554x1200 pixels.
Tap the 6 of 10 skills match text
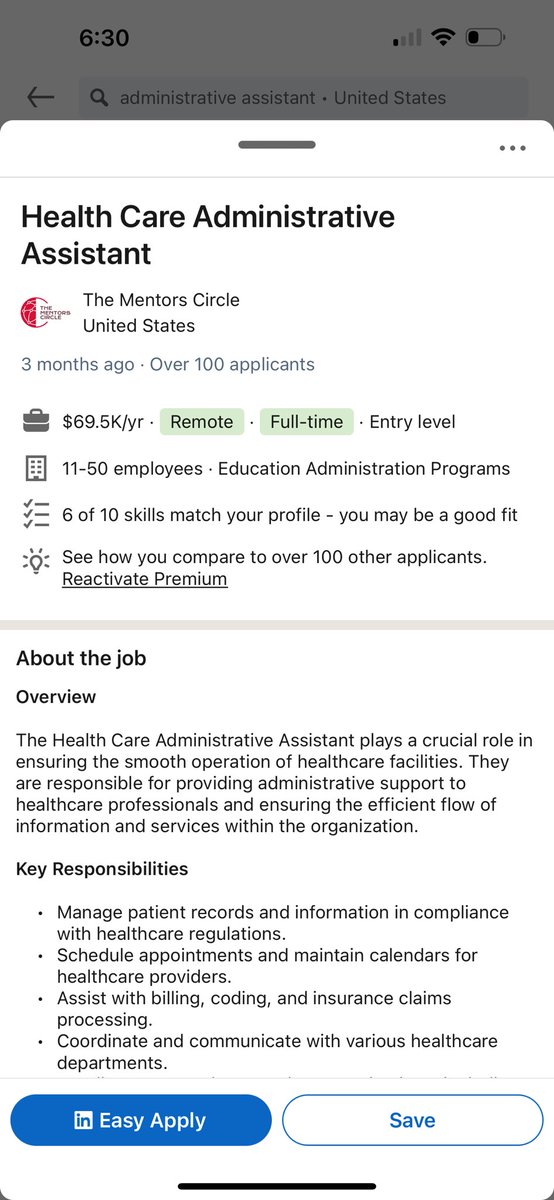[x=291, y=513]
